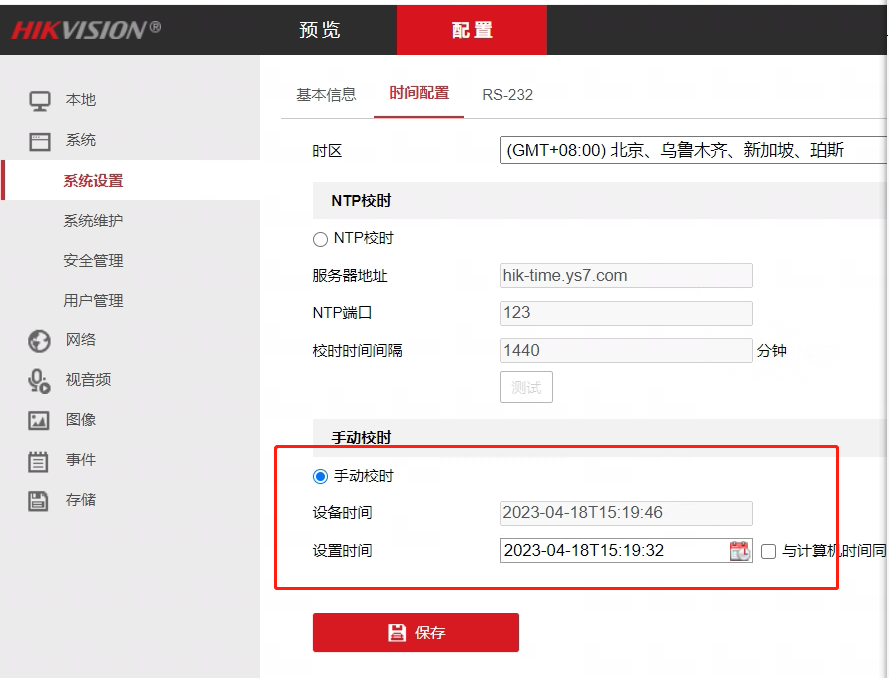Click the monitor icon beside 本地
Image resolution: width=889 pixels, height=678 pixels.
tap(39, 101)
